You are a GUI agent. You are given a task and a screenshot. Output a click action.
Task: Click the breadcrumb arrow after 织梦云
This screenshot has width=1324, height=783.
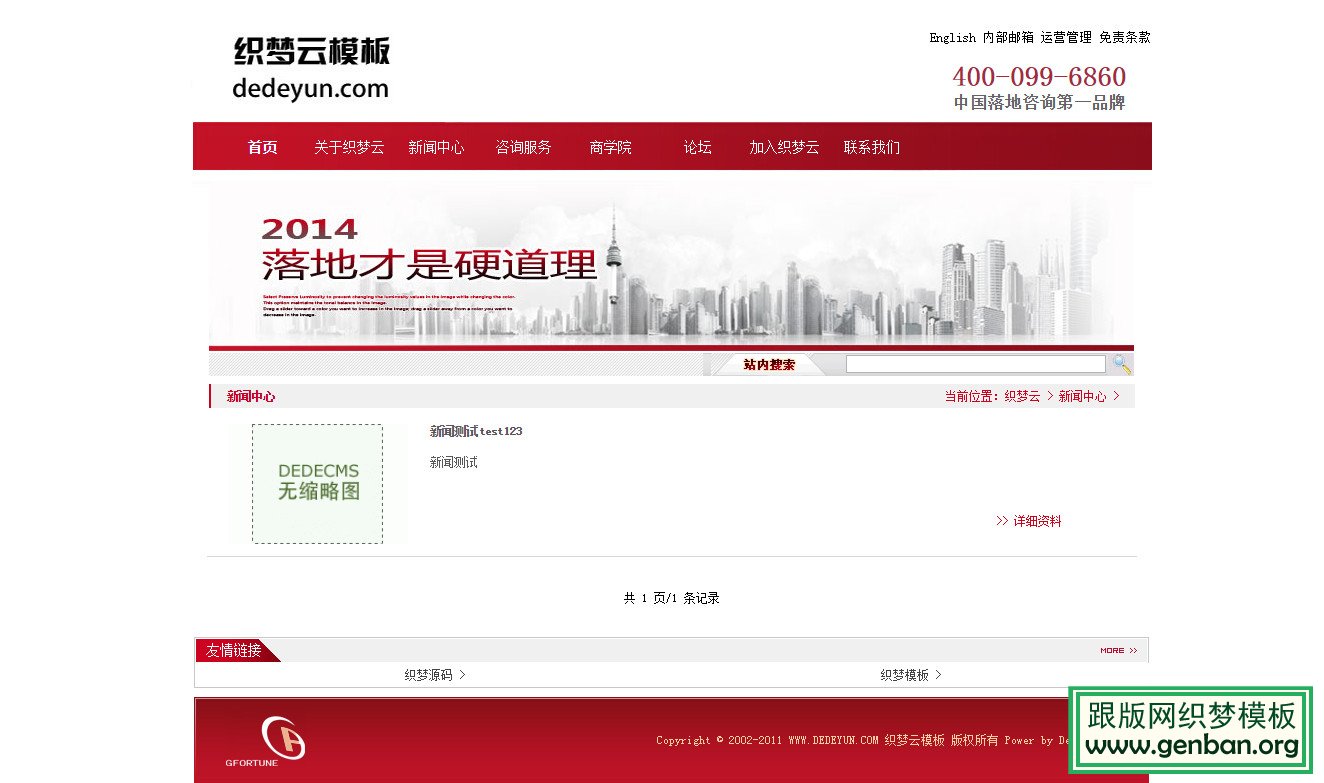(x=1049, y=395)
